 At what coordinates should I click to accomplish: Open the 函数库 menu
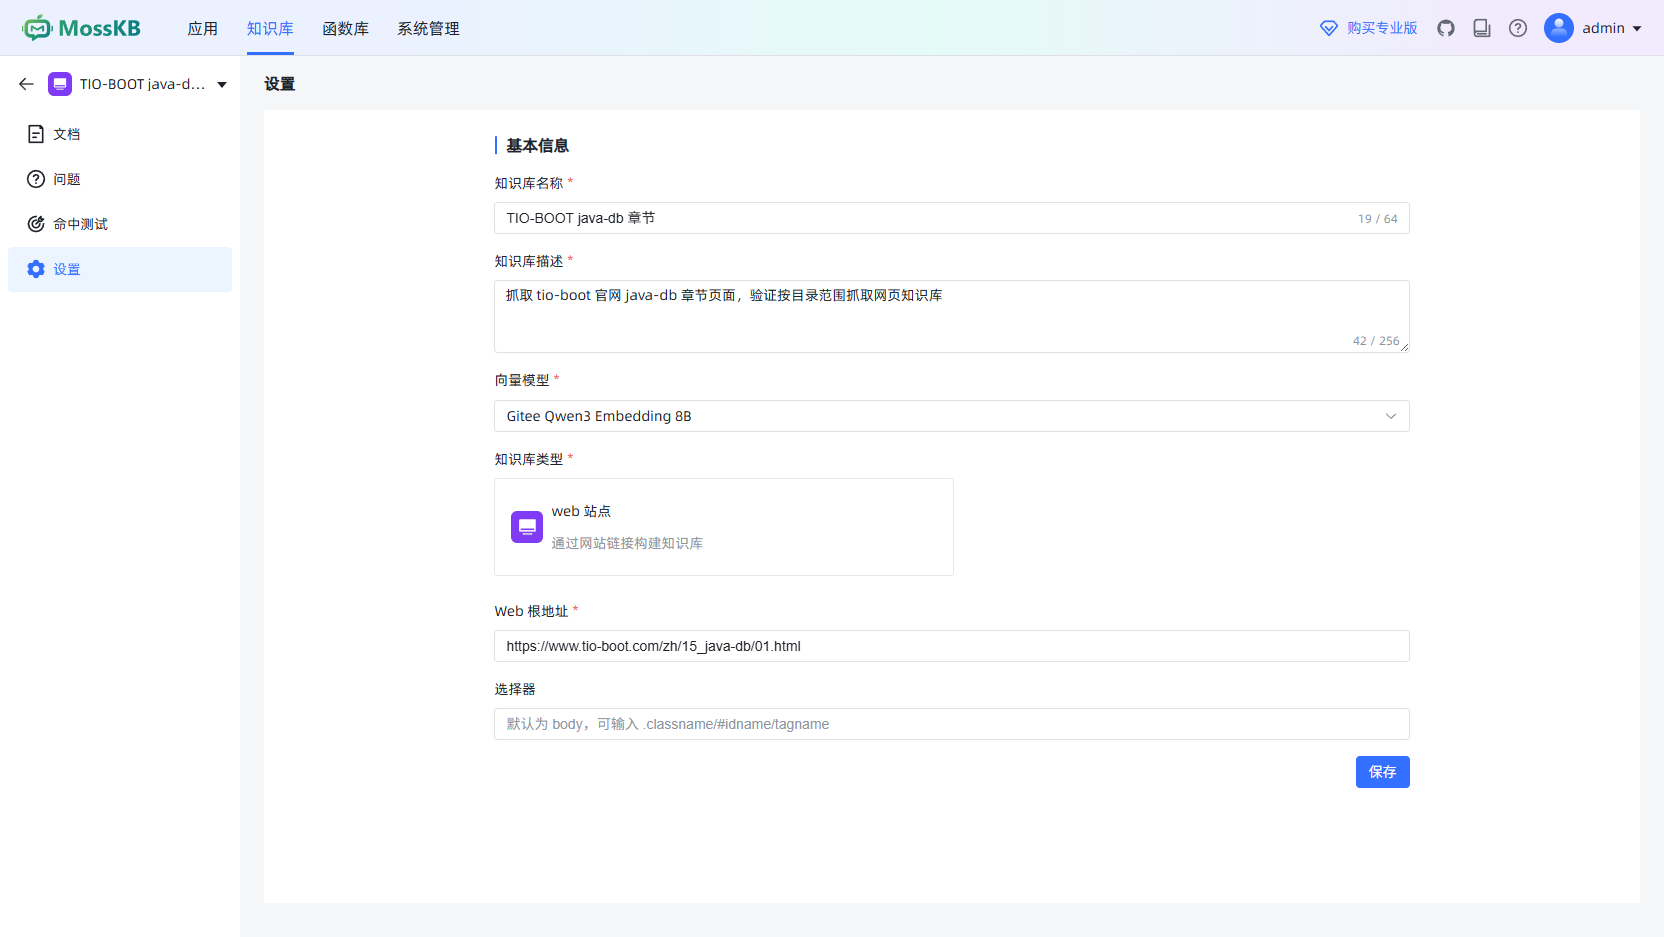point(346,29)
